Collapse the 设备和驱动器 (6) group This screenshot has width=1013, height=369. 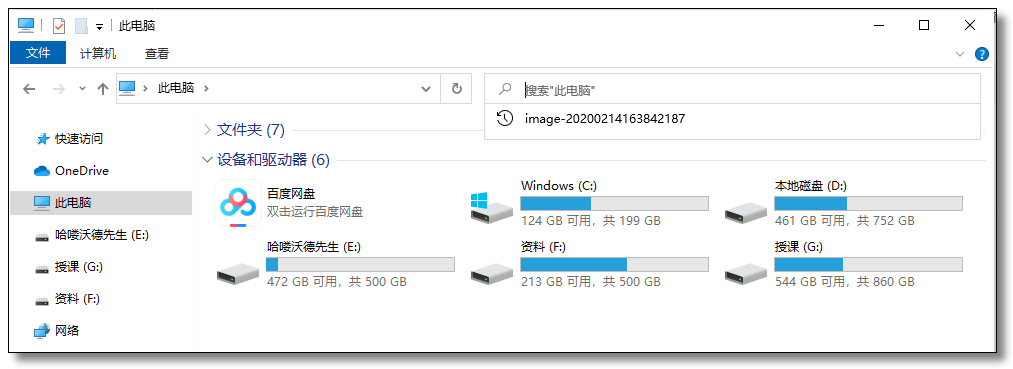tap(207, 160)
